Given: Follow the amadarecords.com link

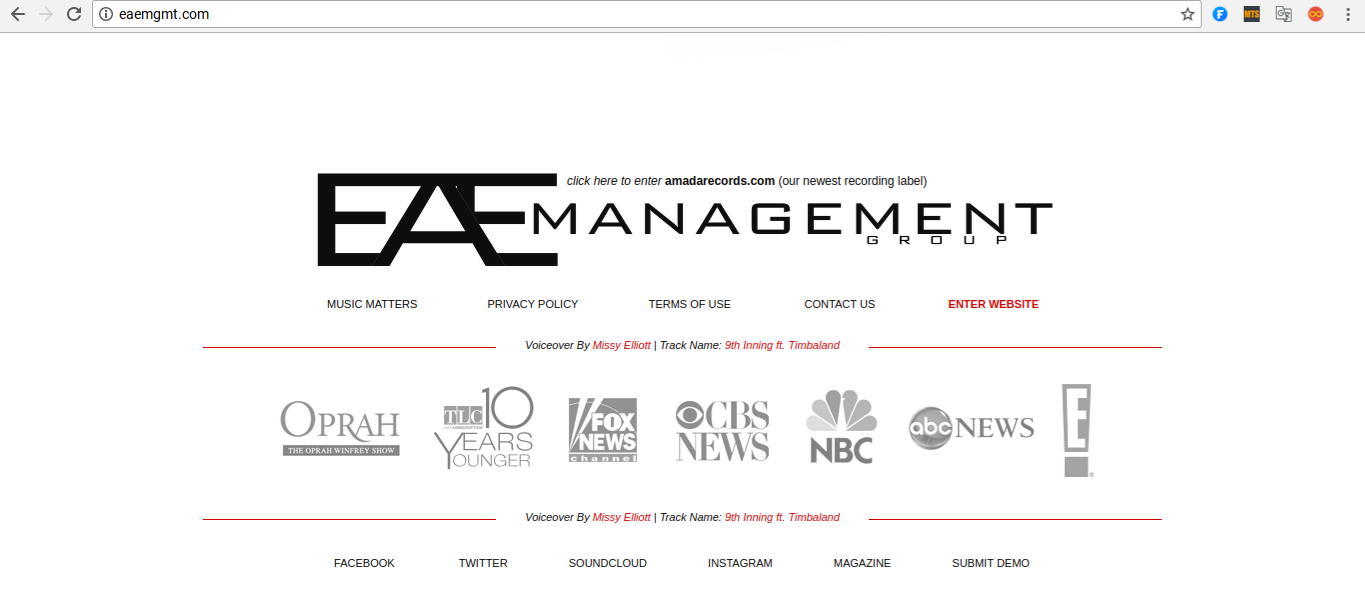Looking at the screenshot, I should (720, 181).
